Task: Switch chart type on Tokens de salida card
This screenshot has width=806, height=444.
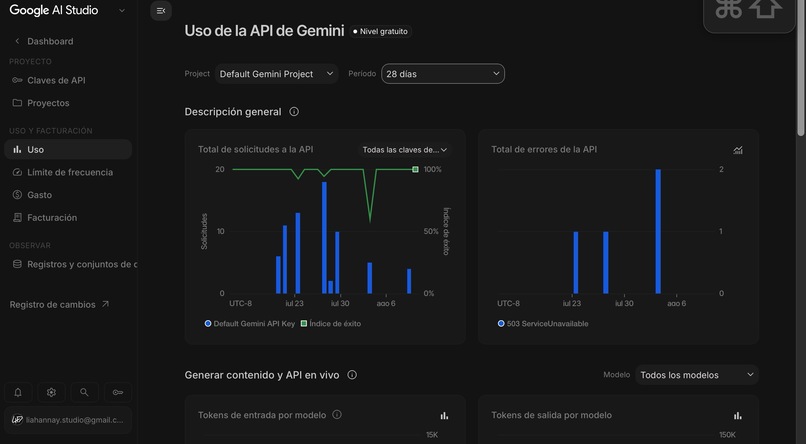Action: tap(738, 416)
